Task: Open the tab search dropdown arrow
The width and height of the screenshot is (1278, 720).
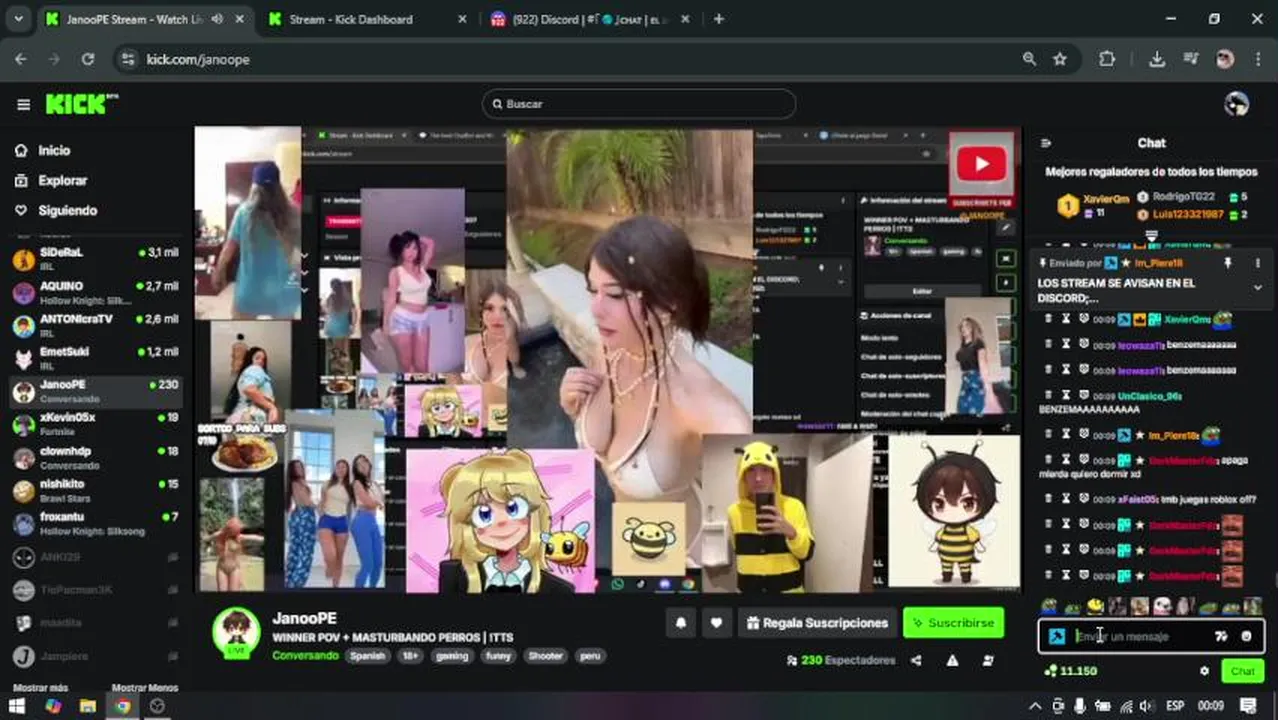Action: tap(18, 19)
